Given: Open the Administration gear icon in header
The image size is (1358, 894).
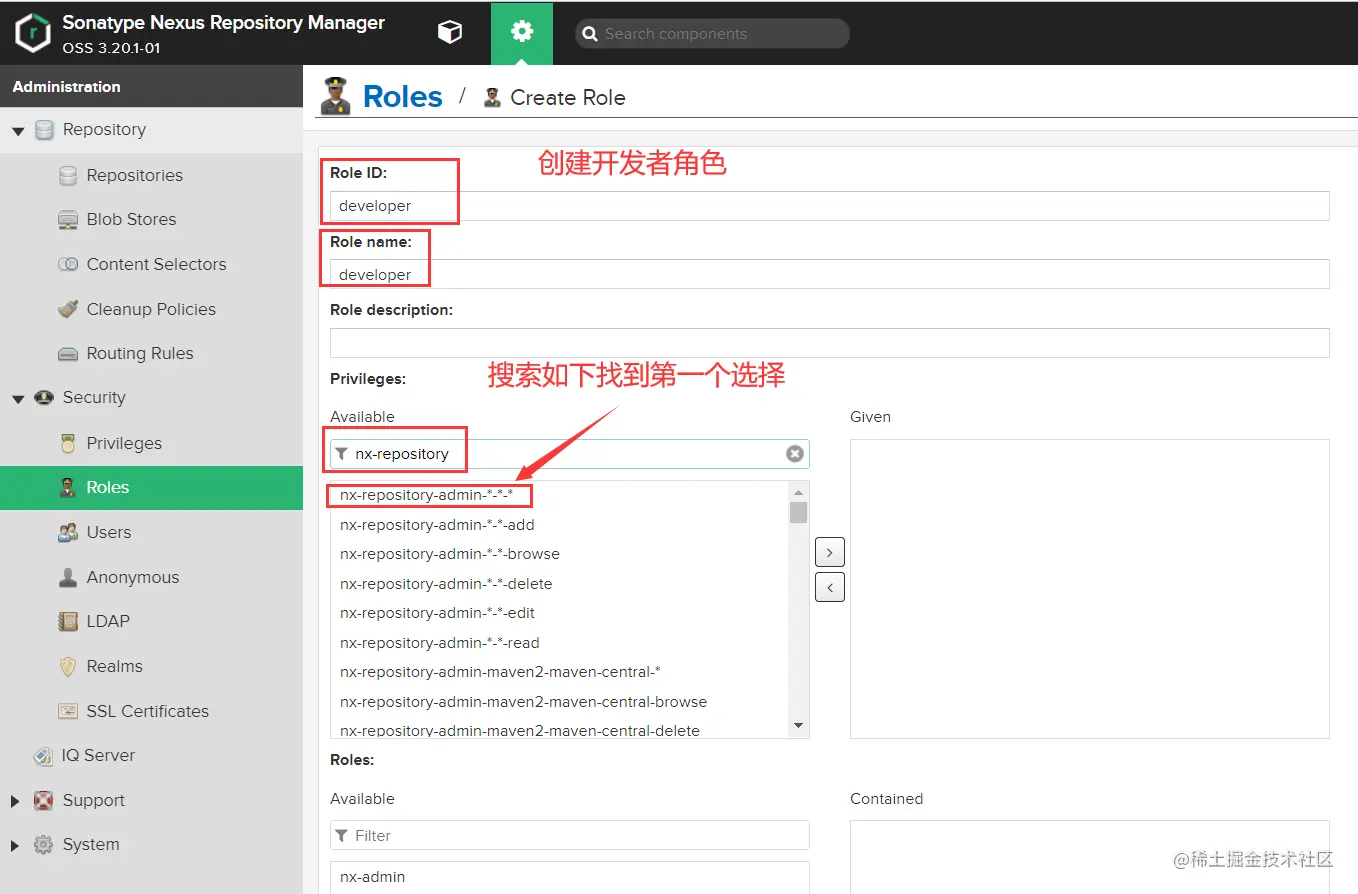Looking at the screenshot, I should 522,32.
